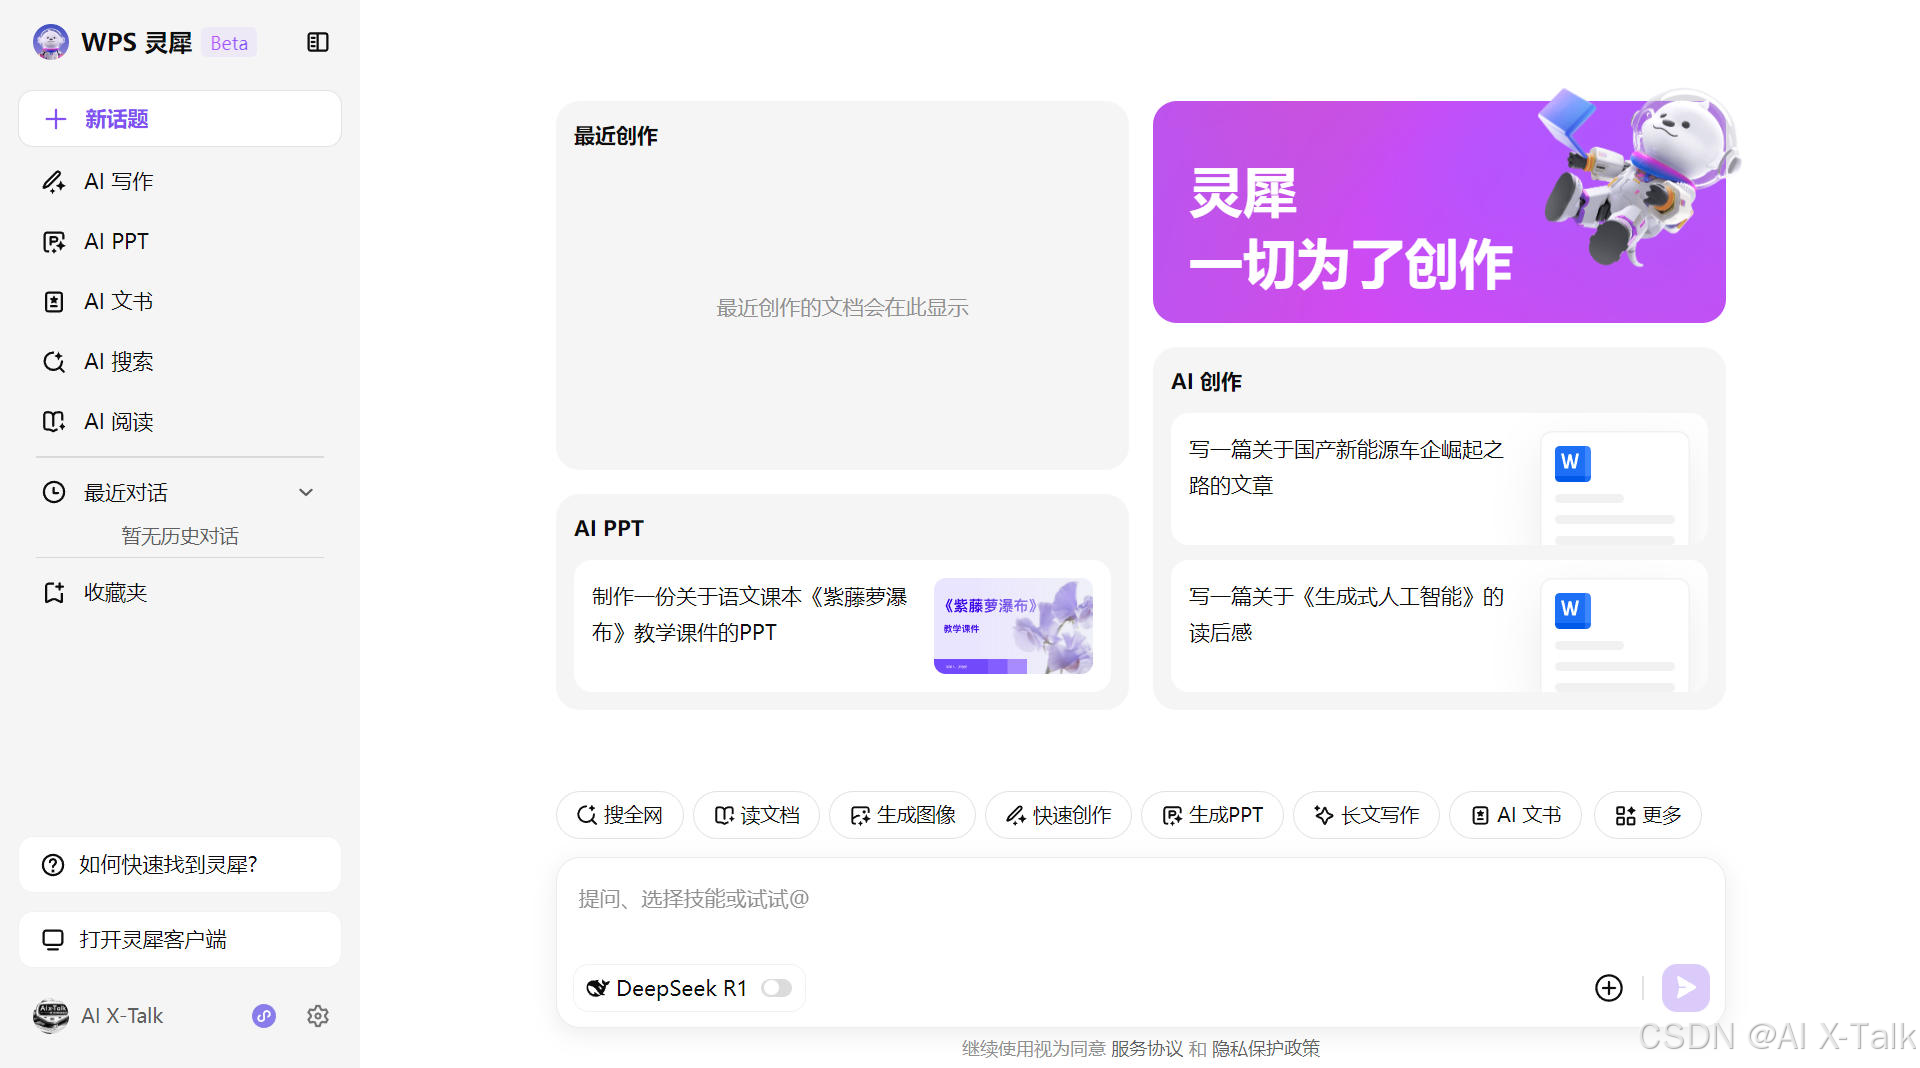Click the WPS 灵犀 logo avatar
This screenshot has width=1920, height=1068.
coord(51,42)
